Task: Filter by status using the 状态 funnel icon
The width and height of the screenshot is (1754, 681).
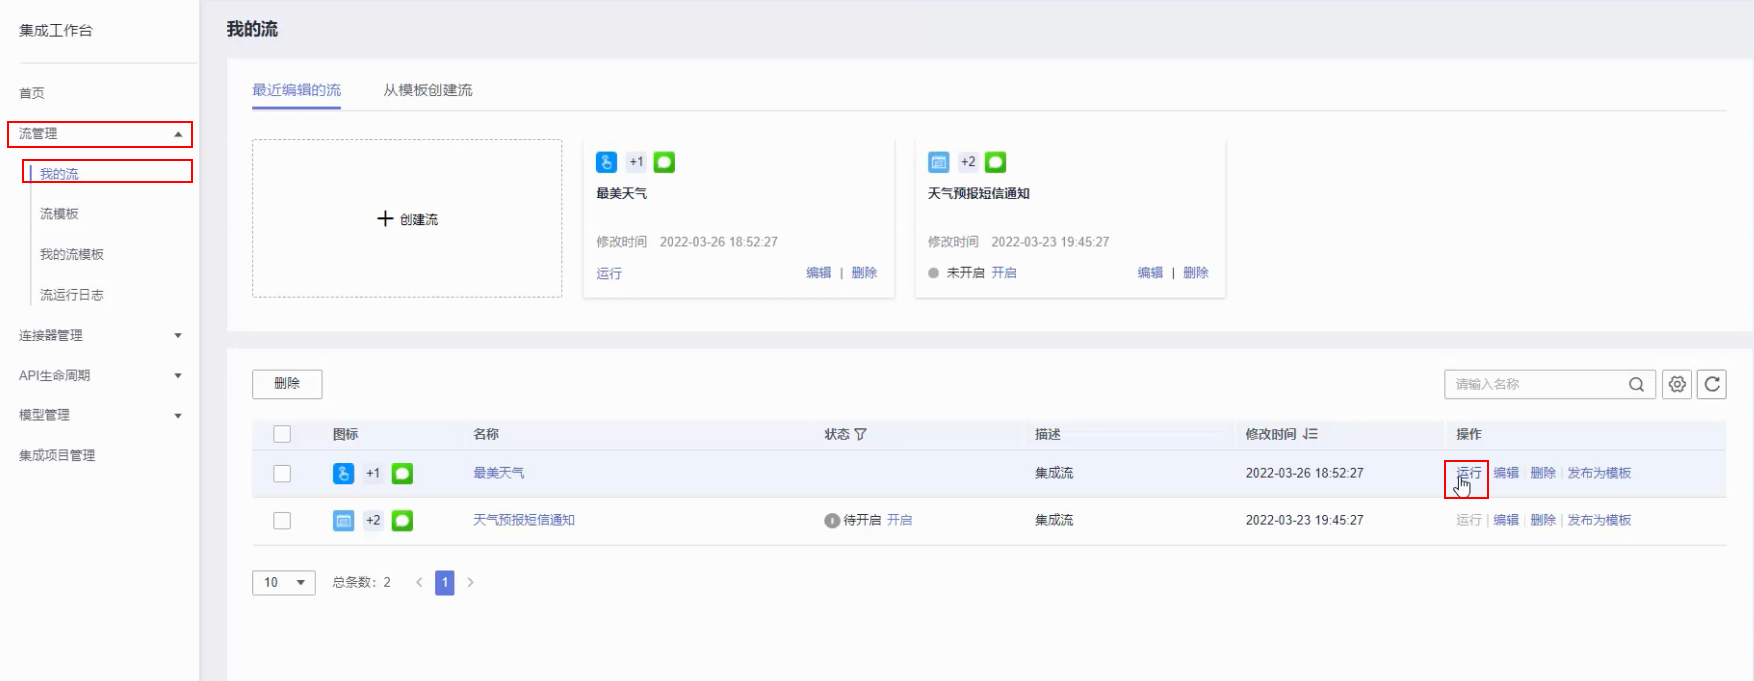Action: pos(861,434)
